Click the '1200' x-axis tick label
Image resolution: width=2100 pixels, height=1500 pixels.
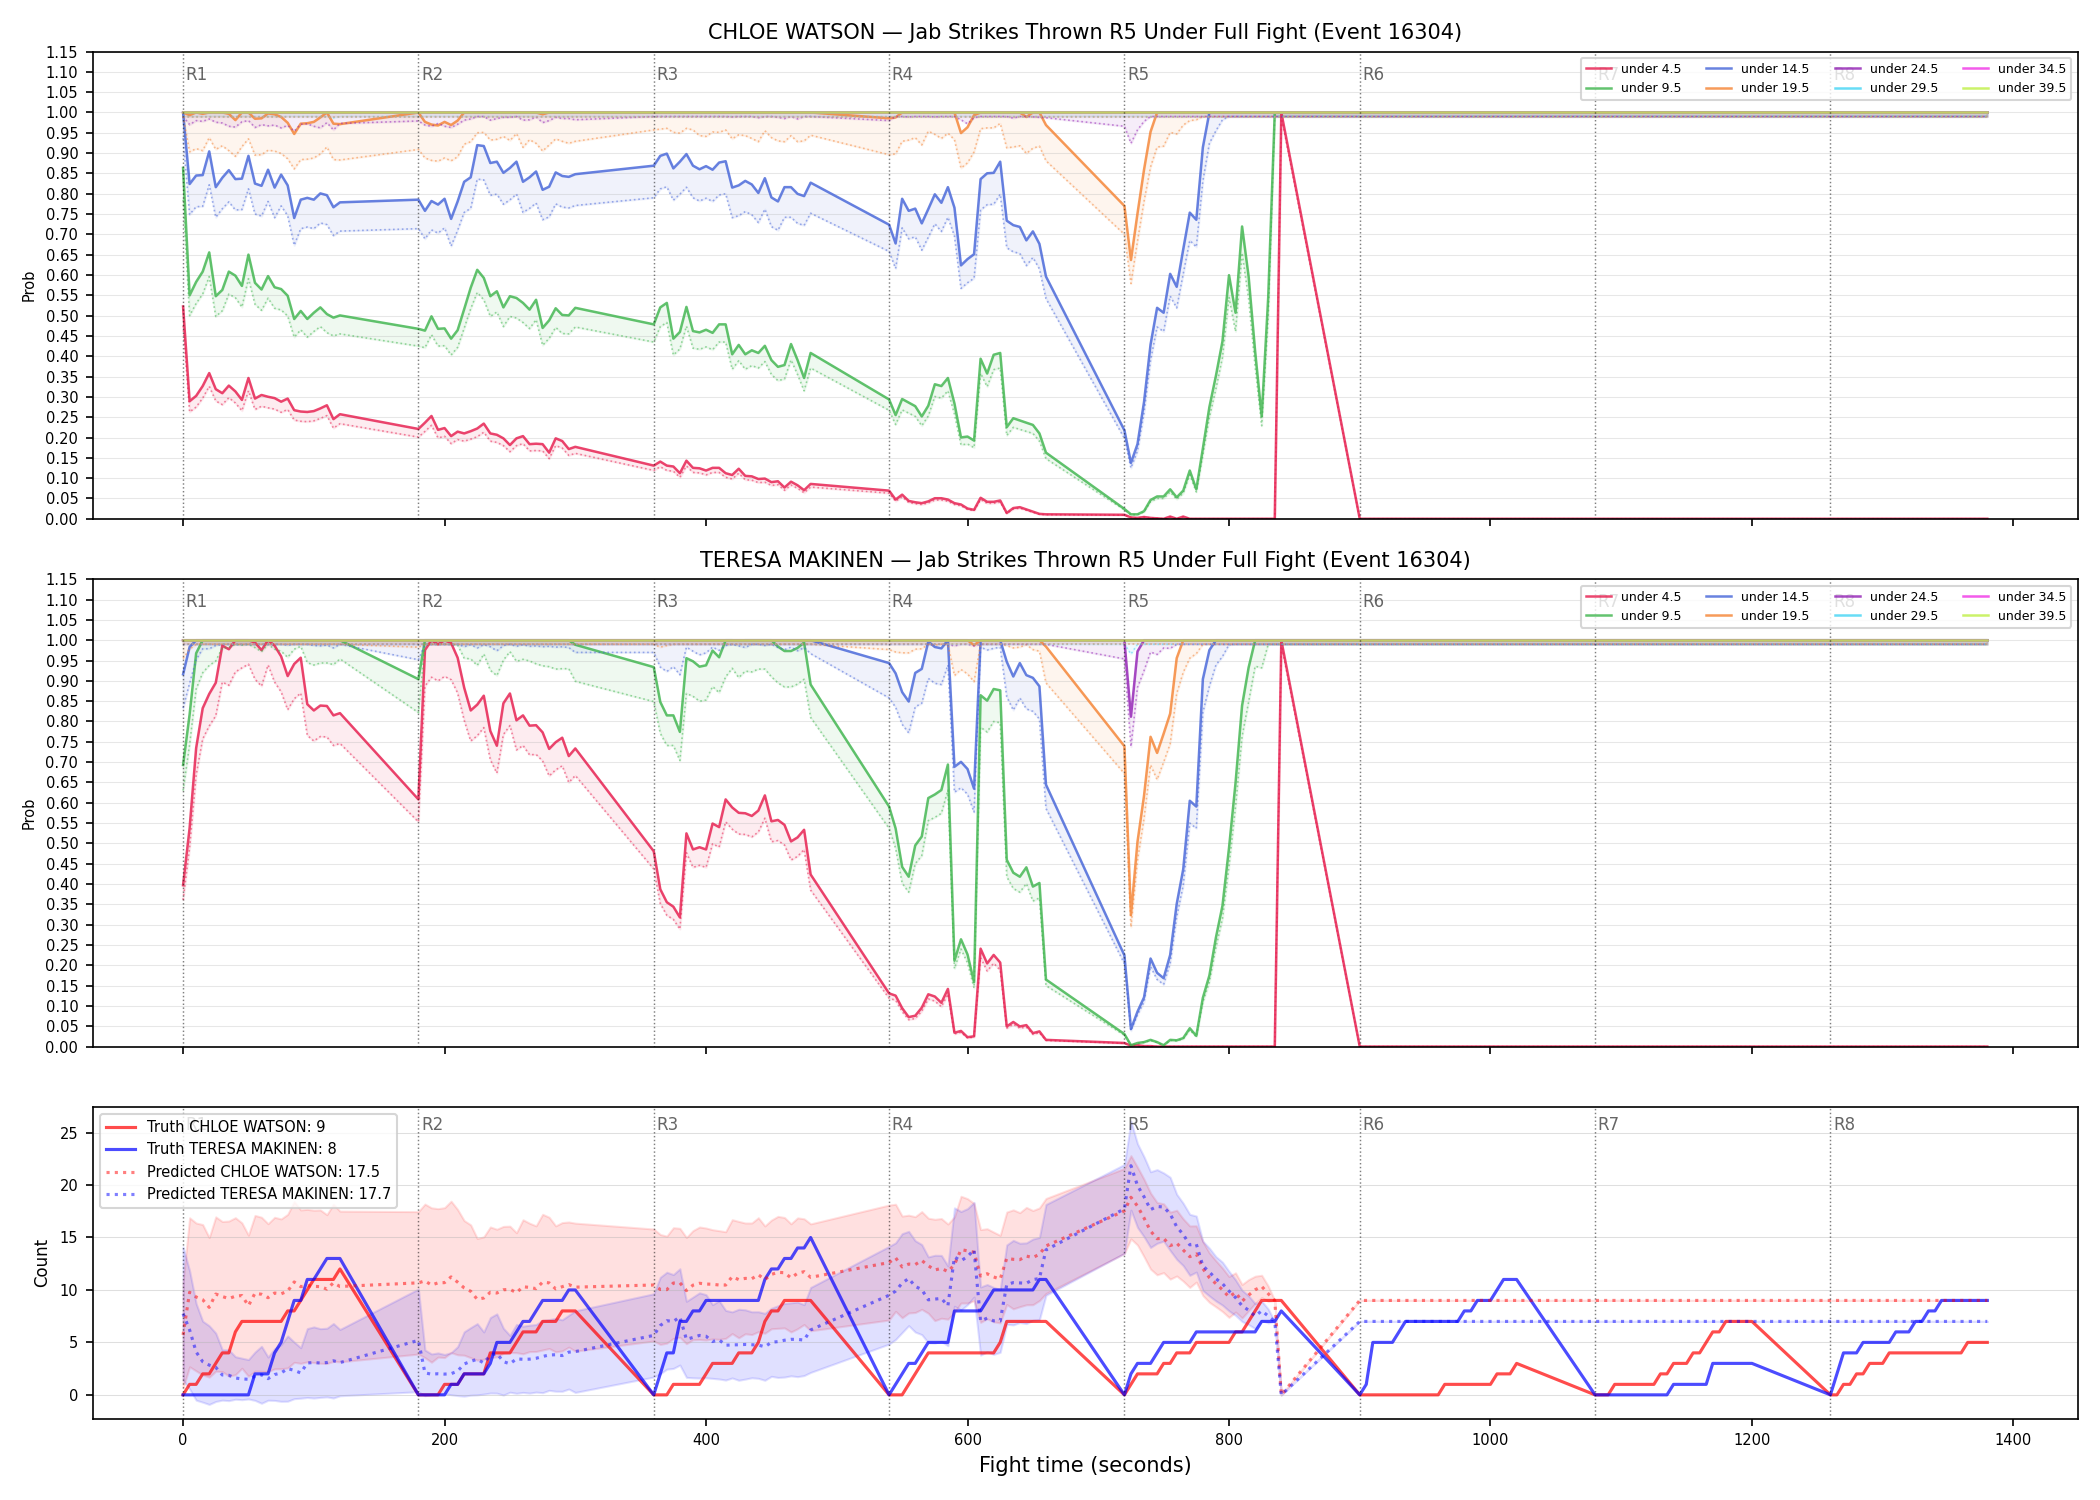[x=1752, y=1440]
